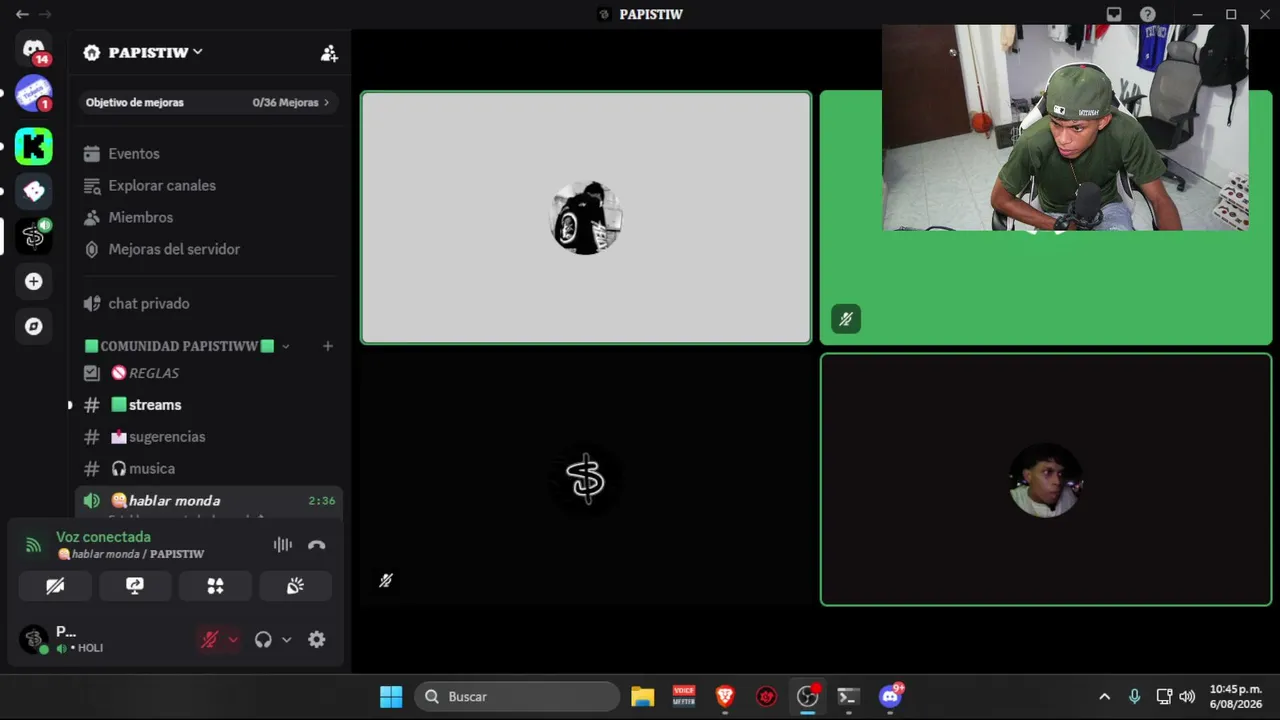
Task: Click the Windows Start button
Action: 391,697
